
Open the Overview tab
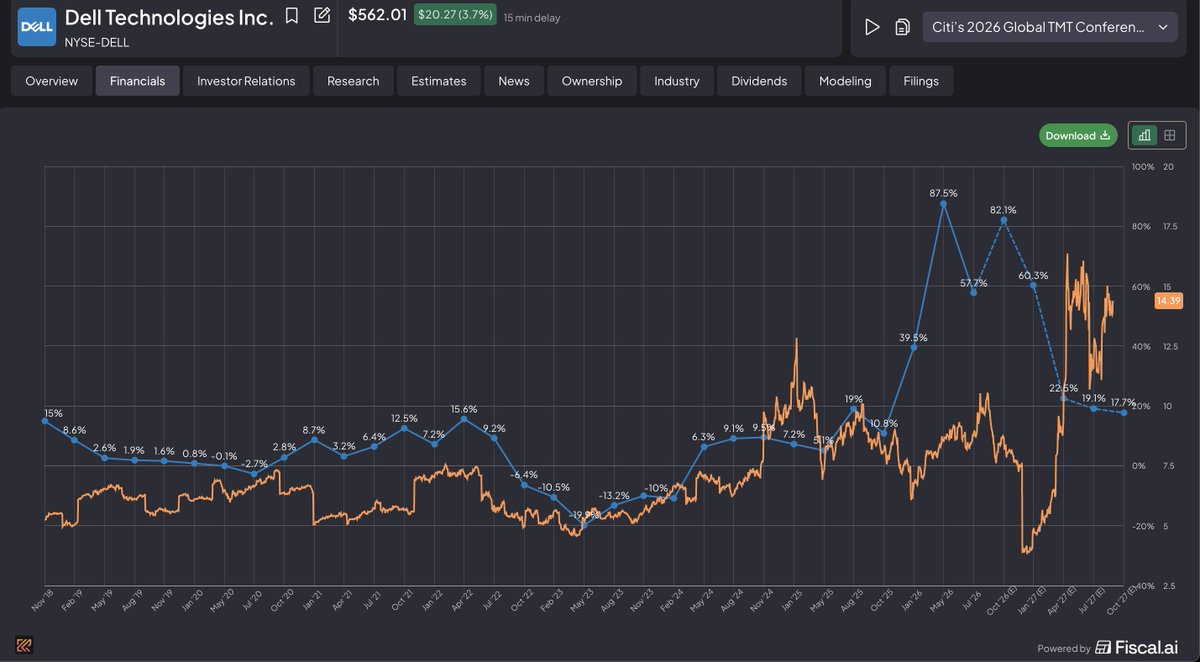51,81
